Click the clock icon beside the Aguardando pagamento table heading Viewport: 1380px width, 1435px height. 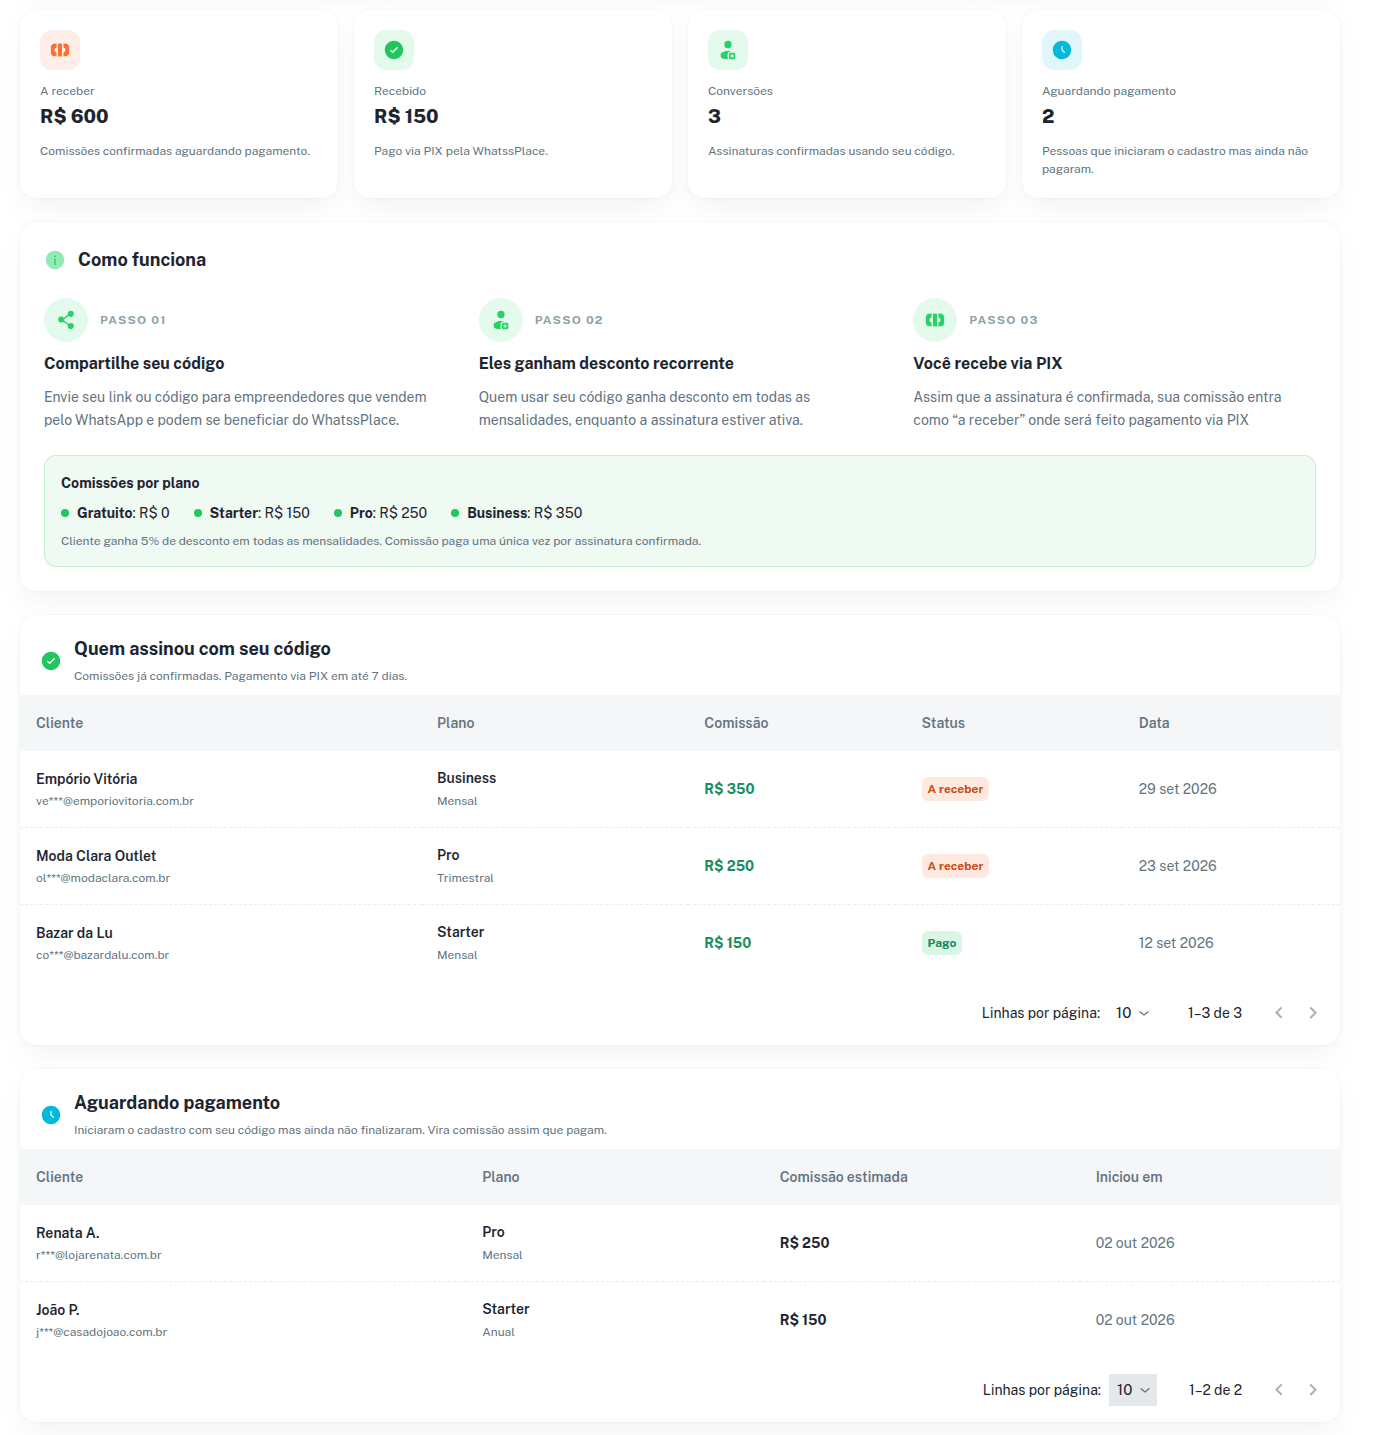point(51,1115)
